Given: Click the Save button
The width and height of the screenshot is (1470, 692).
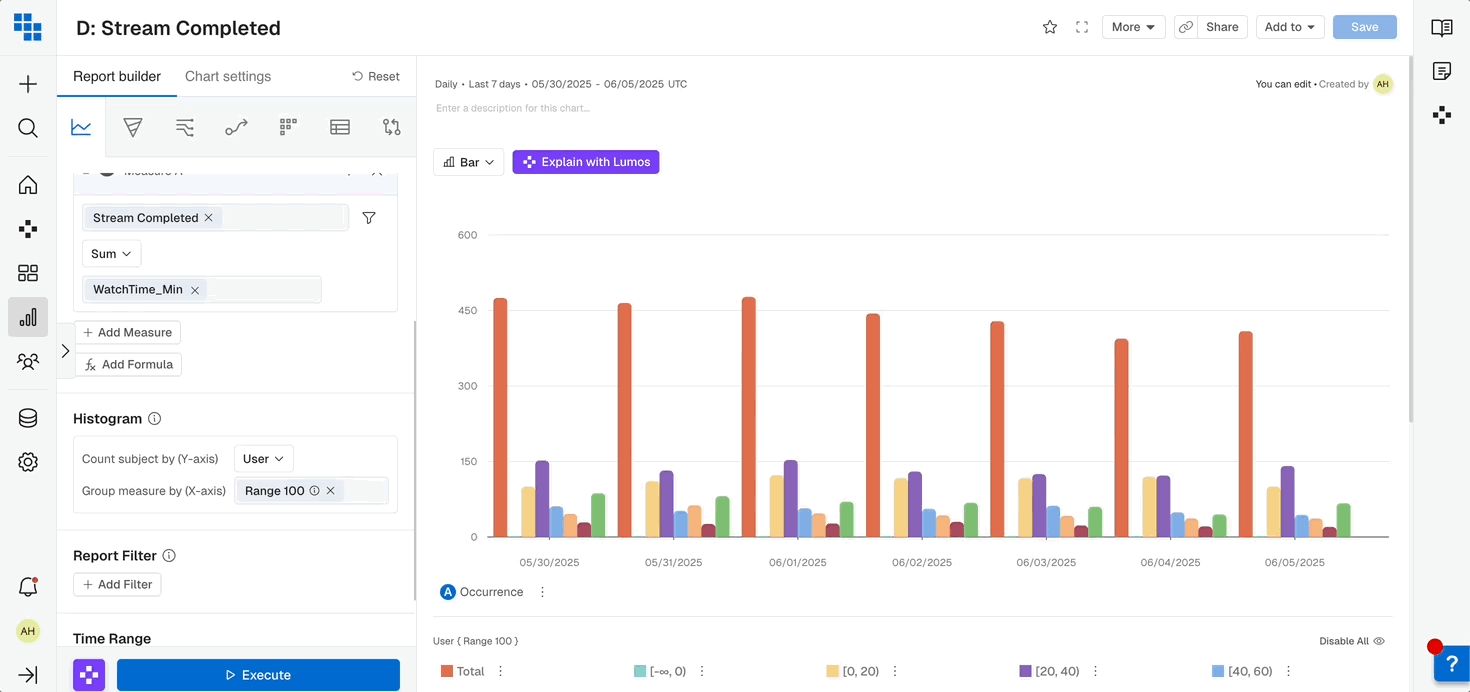Looking at the screenshot, I should tap(1365, 28).
